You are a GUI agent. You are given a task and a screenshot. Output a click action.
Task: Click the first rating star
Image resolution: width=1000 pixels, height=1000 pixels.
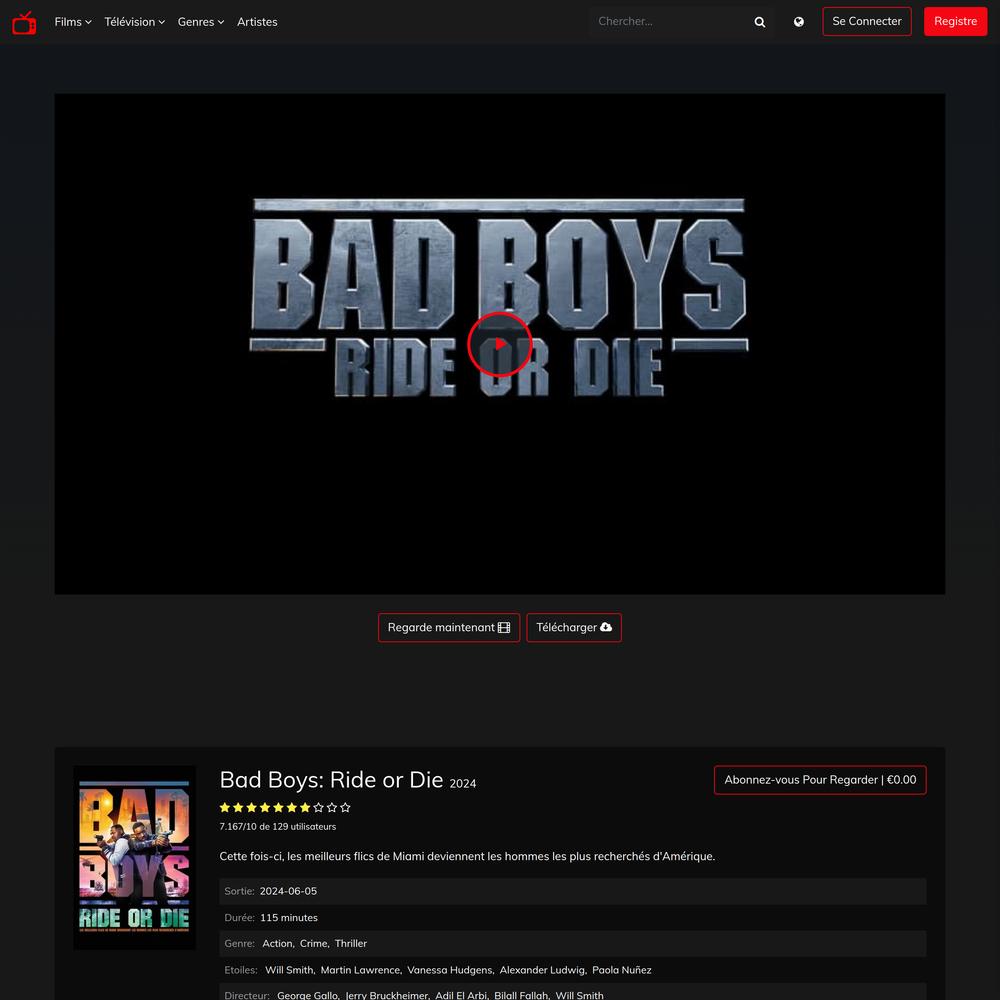224,807
